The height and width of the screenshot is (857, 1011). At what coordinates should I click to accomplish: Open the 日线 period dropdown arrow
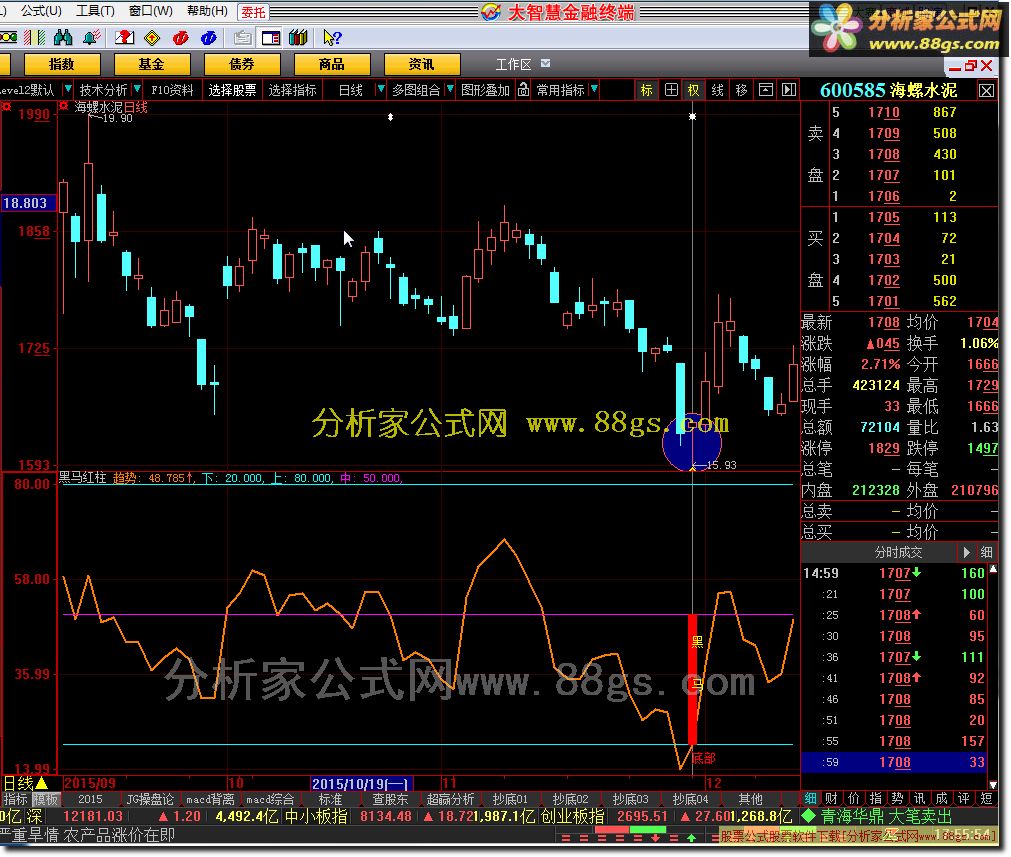point(380,89)
